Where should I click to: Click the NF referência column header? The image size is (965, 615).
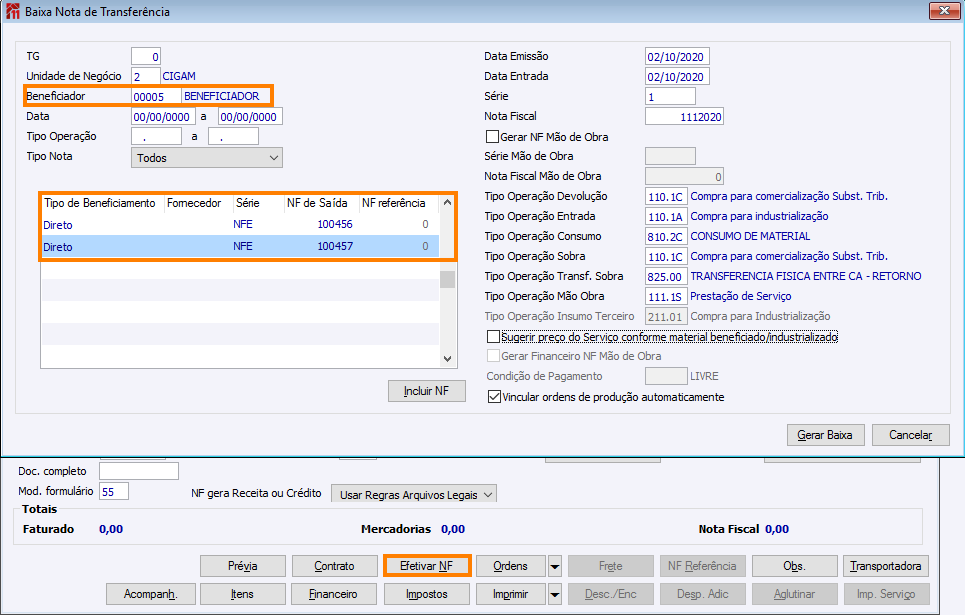398,203
